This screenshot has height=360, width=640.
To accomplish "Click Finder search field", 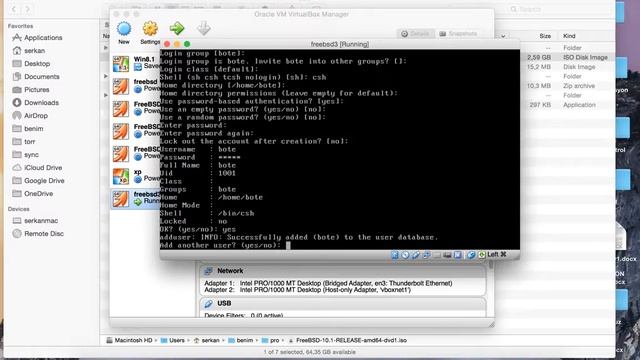I will [559, 9].
